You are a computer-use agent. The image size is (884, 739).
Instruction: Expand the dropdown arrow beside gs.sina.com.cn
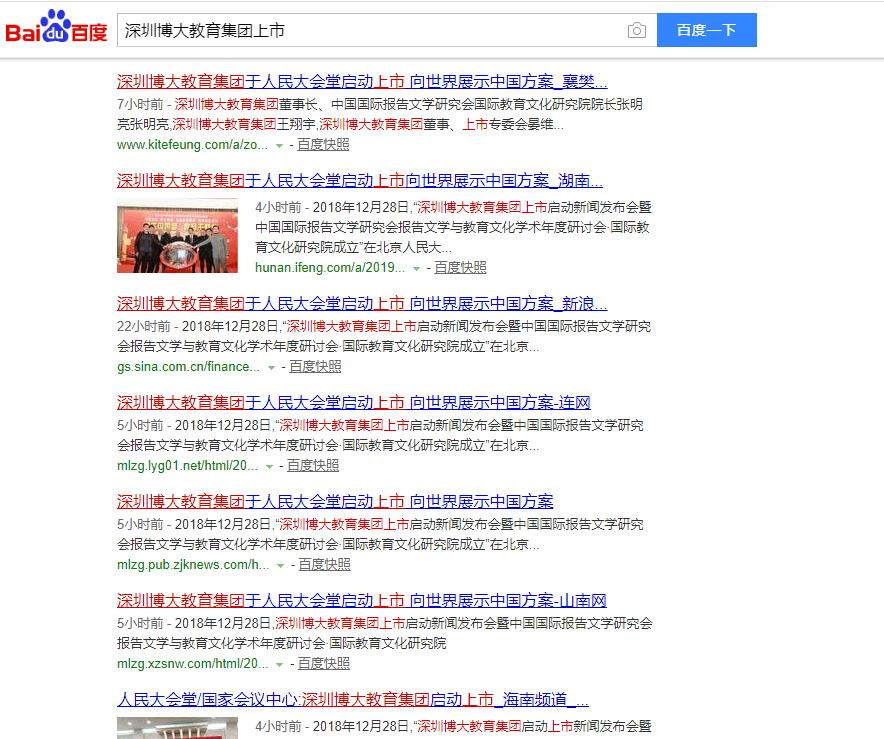tap(271, 368)
